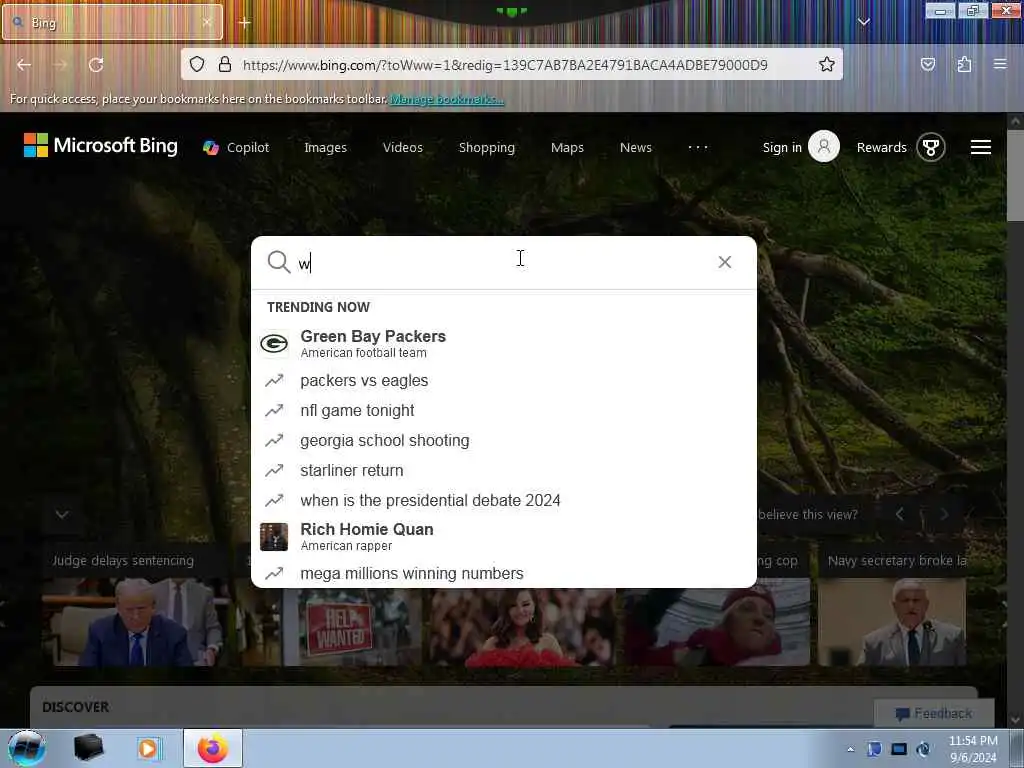Image resolution: width=1024 pixels, height=768 pixels.
Task: Close the Bing tab
Action: pyautogui.click(x=206, y=22)
